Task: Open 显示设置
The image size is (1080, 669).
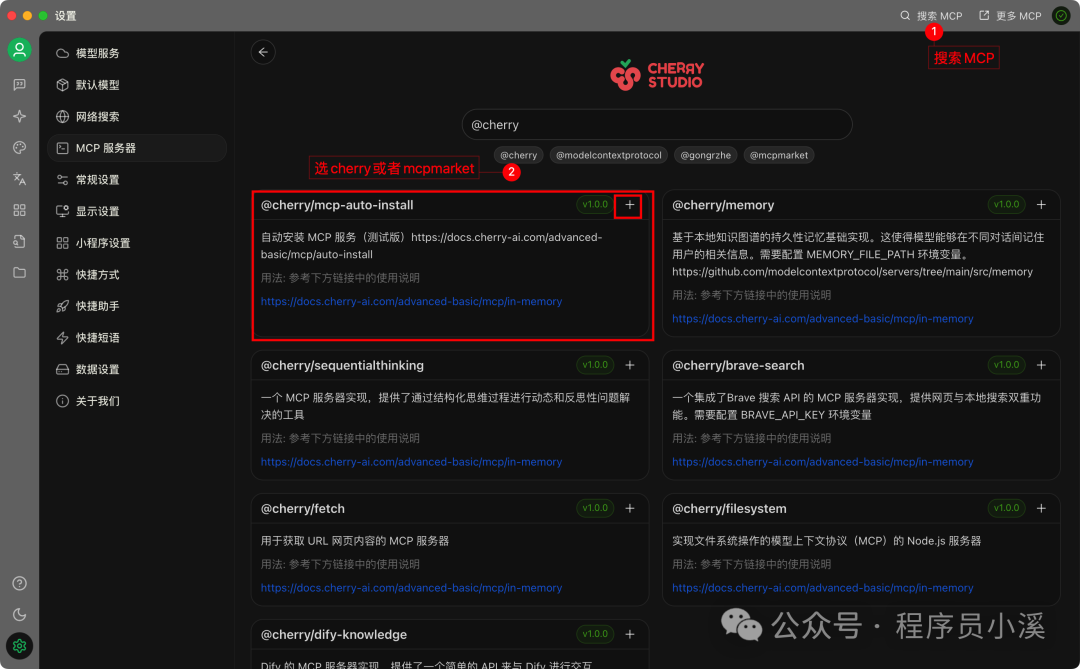Action: click(136, 212)
